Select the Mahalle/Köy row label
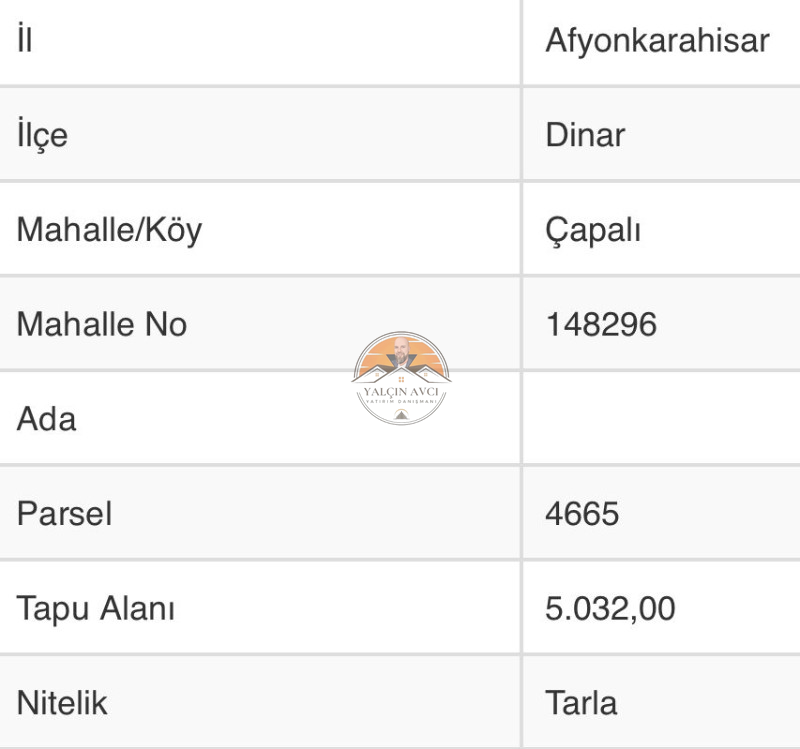The width and height of the screenshot is (800, 749). [x=110, y=231]
